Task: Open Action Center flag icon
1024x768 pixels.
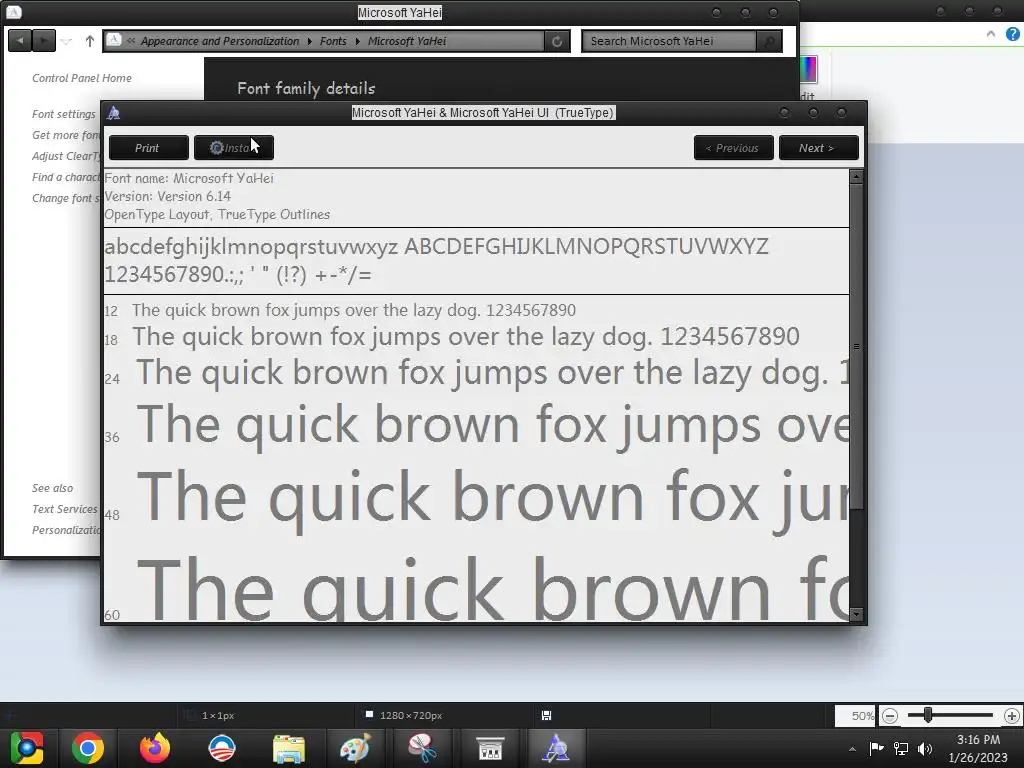Action: pyautogui.click(x=876, y=748)
